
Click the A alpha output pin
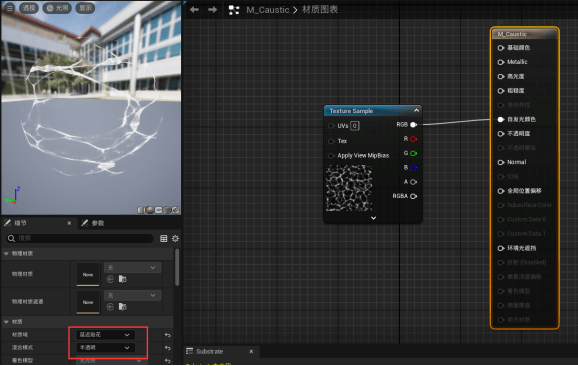[414, 182]
